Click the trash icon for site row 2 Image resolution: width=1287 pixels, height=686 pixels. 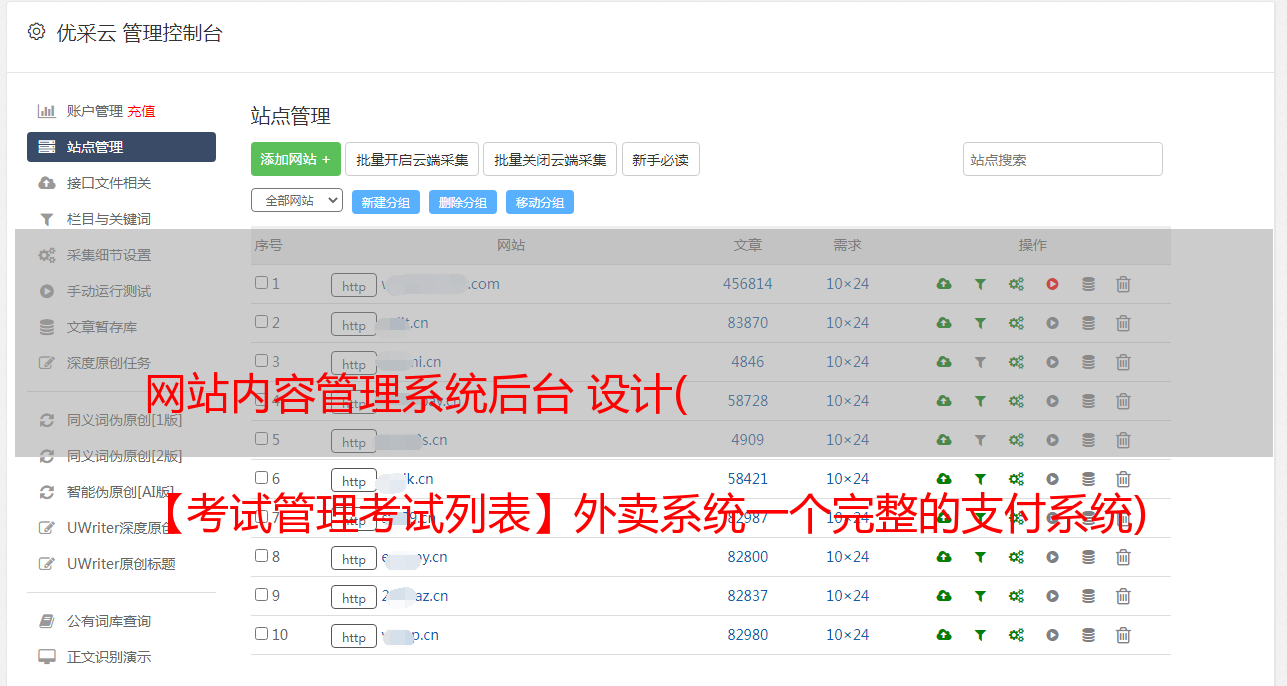tap(1123, 323)
